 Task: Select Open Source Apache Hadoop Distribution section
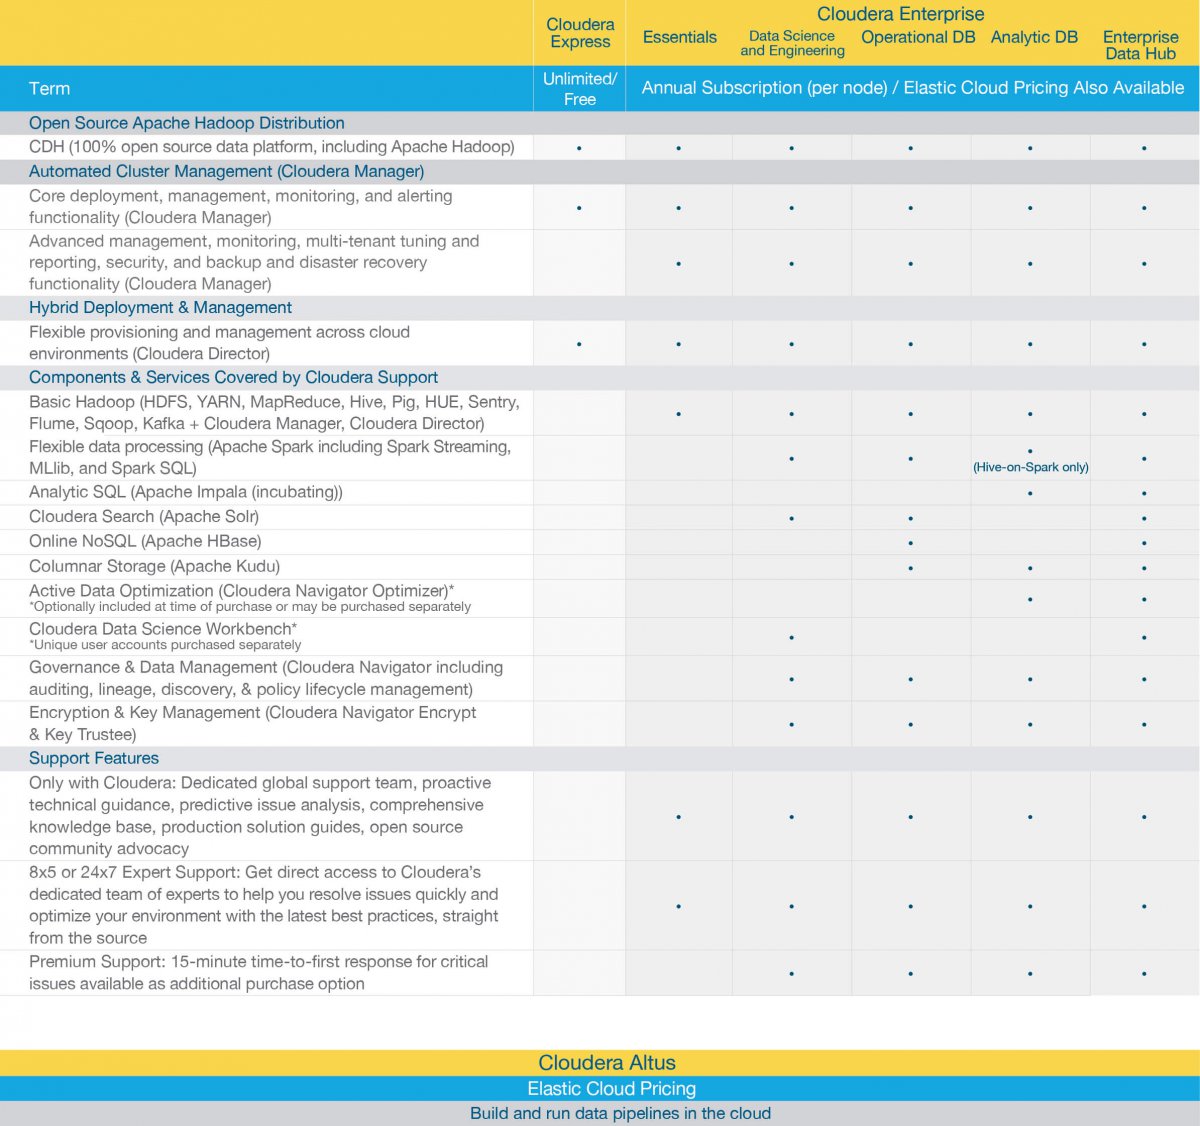(x=187, y=123)
